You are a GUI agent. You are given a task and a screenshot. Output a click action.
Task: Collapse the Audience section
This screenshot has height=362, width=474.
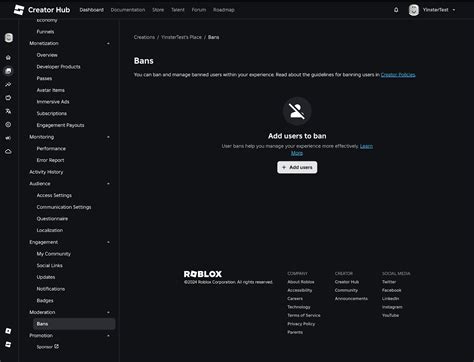[x=108, y=184]
